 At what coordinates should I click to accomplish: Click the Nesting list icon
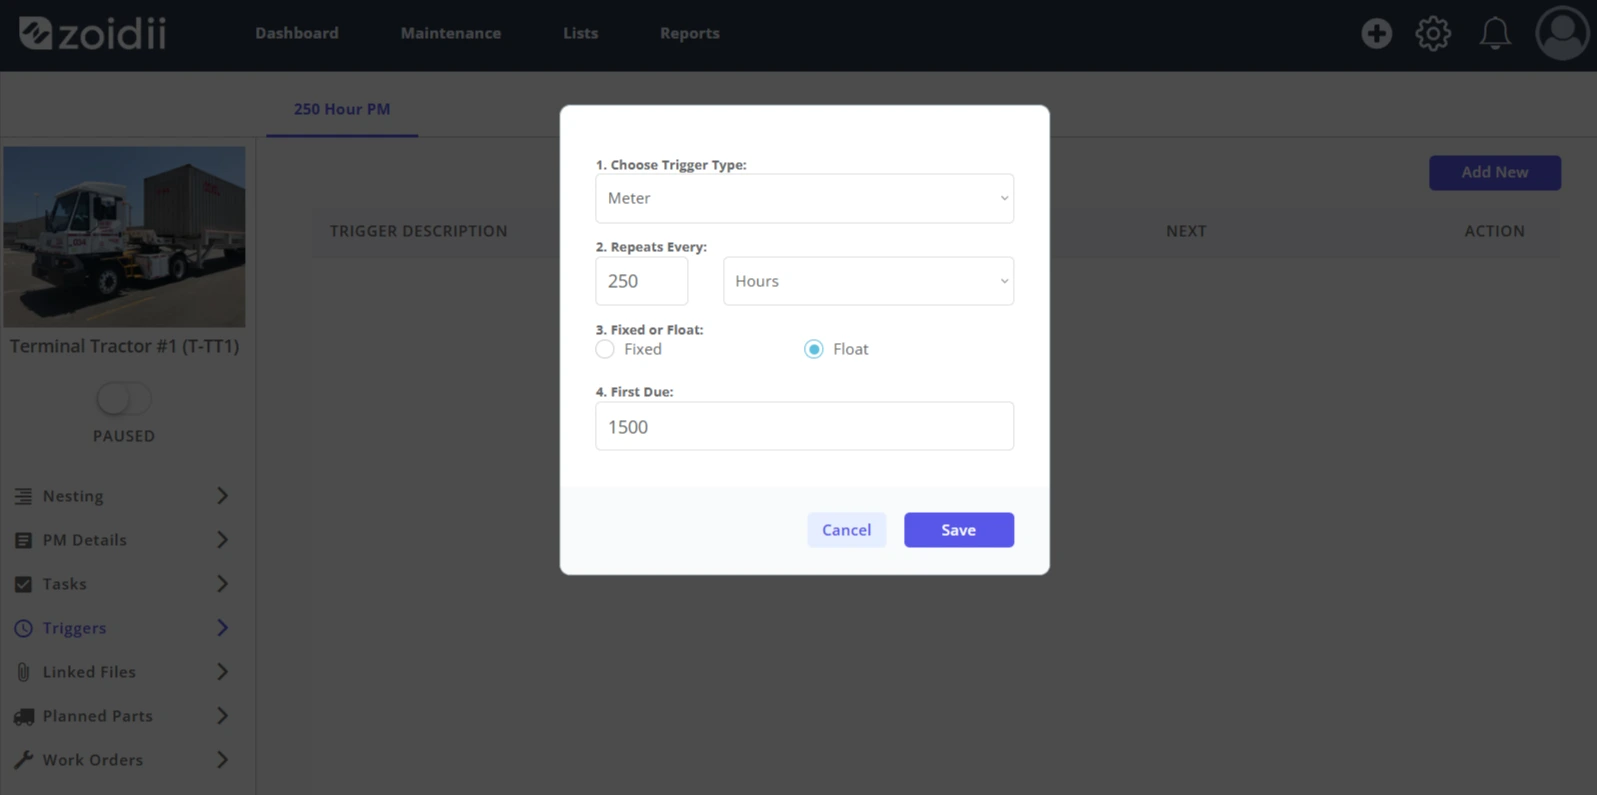pyautogui.click(x=23, y=496)
